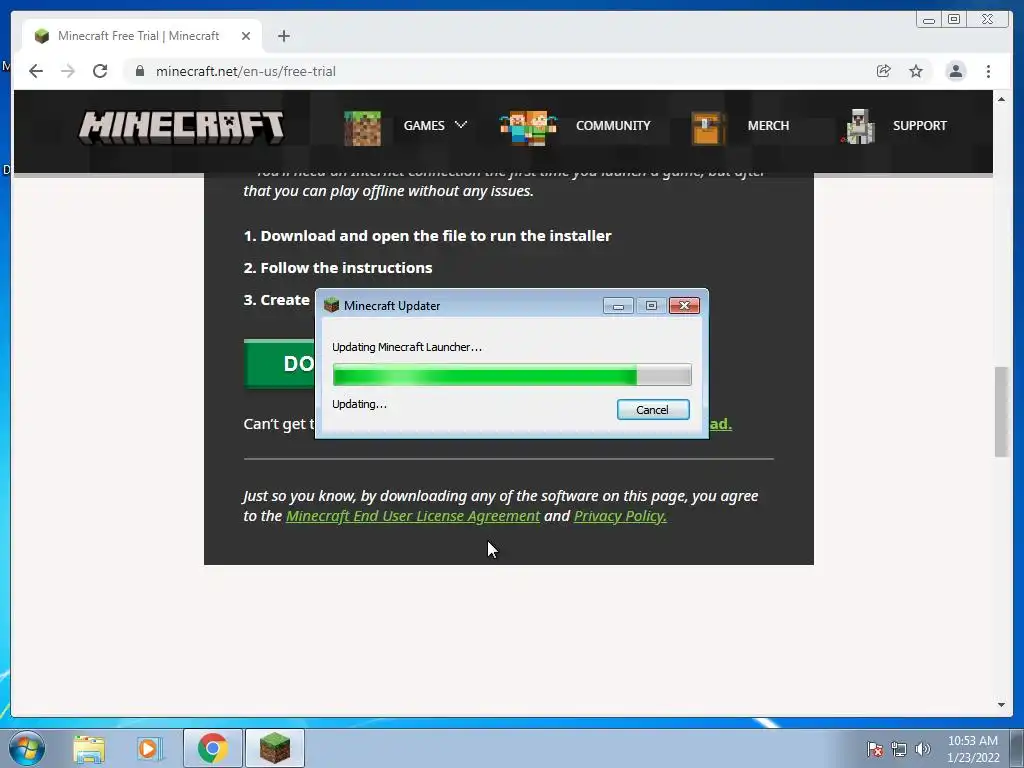Select the Minecraft Free Trial tab
Screen dimensions: 1024x768
pyautogui.click(x=142, y=36)
